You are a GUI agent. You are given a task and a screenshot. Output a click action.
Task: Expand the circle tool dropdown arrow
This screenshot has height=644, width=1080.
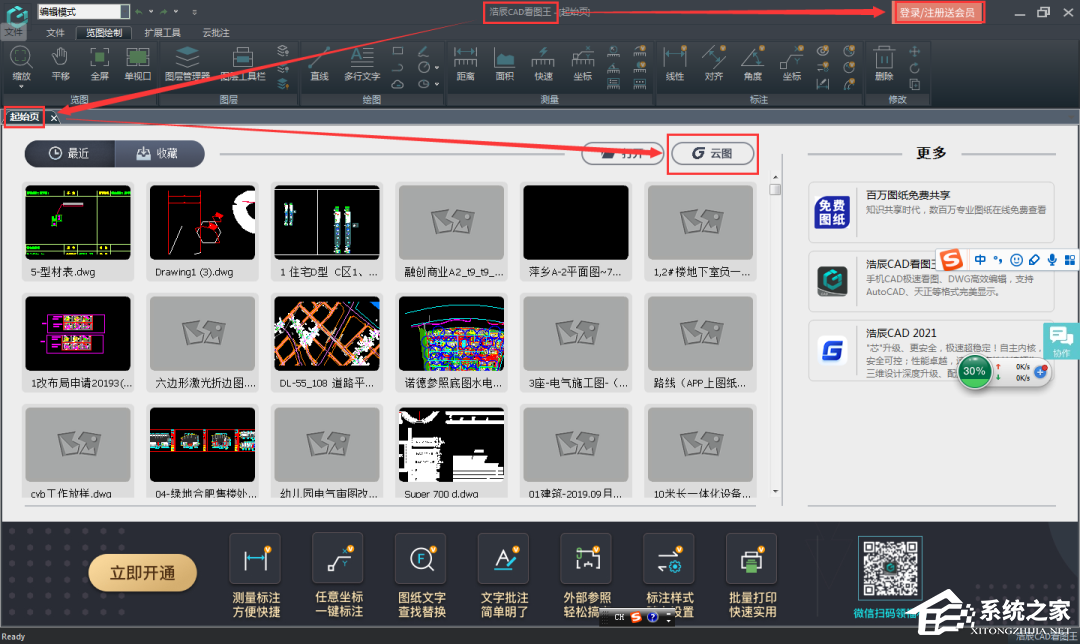[x=437, y=67]
